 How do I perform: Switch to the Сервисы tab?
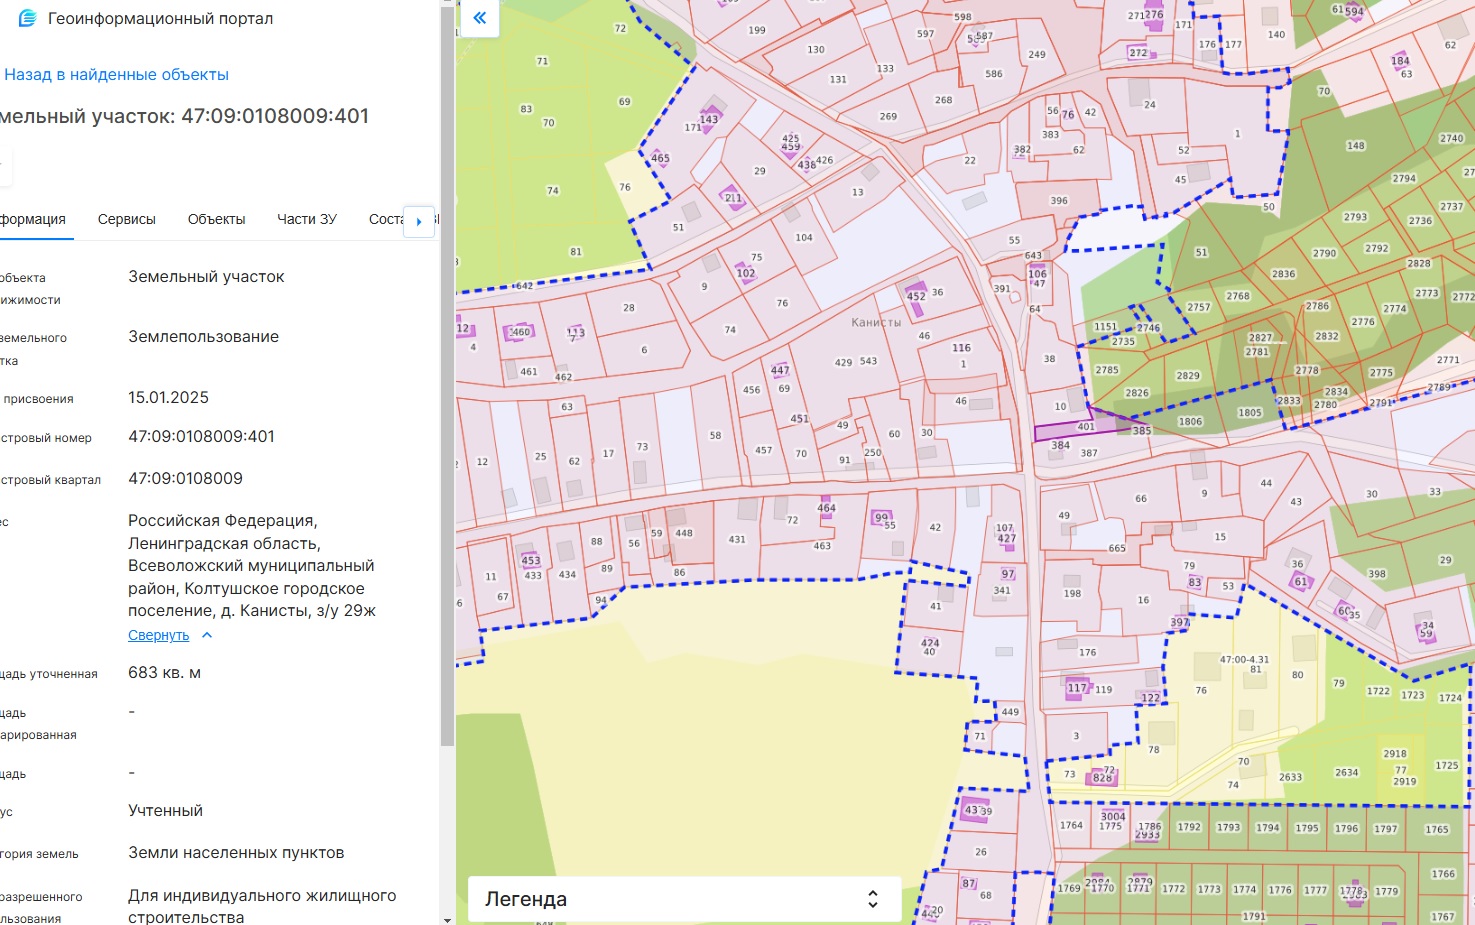tap(127, 219)
